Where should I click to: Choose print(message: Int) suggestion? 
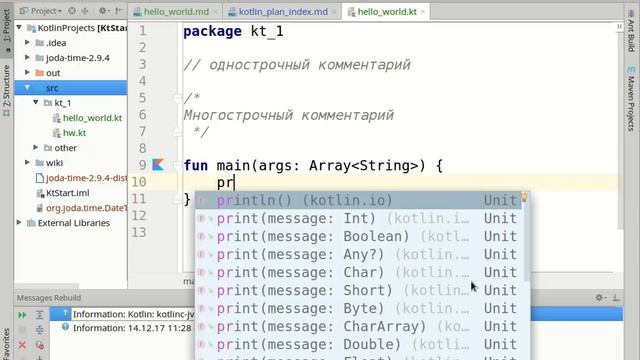pyautogui.click(x=358, y=218)
